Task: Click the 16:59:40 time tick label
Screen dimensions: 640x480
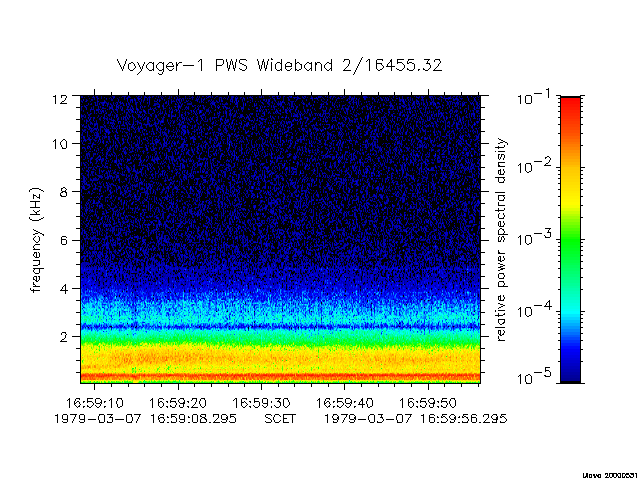Action: point(344,403)
